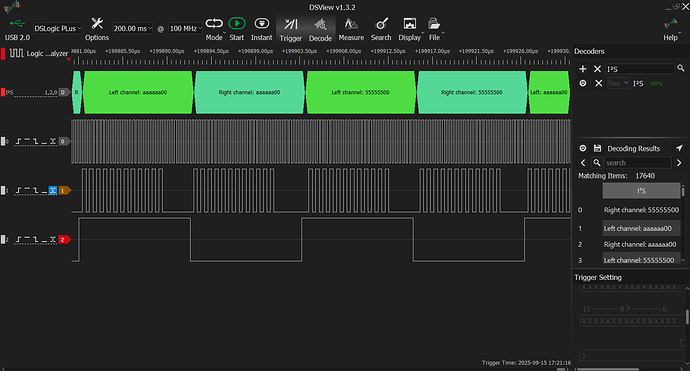Open Decoding Results settings gear icon
The image size is (690, 371).
point(583,148)
